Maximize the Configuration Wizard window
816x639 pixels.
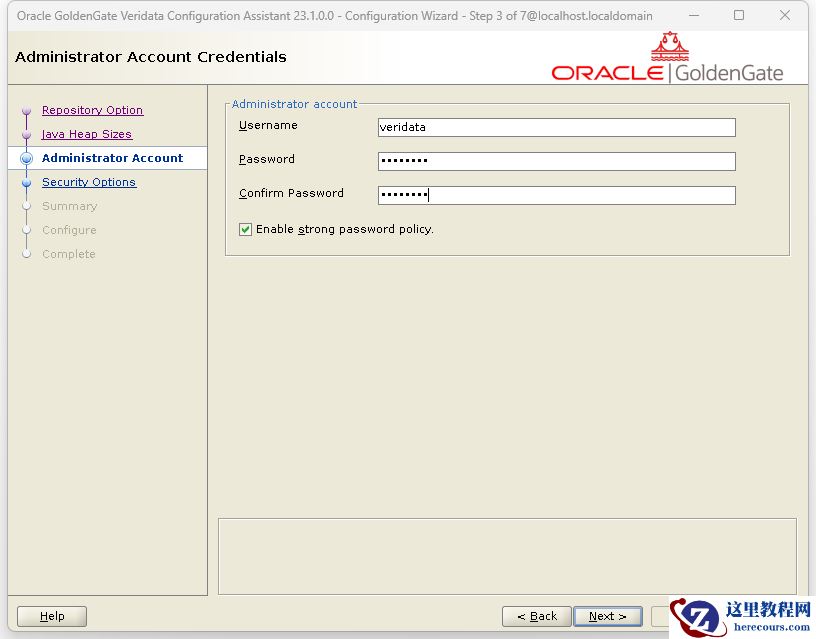[x=738, y=15]
